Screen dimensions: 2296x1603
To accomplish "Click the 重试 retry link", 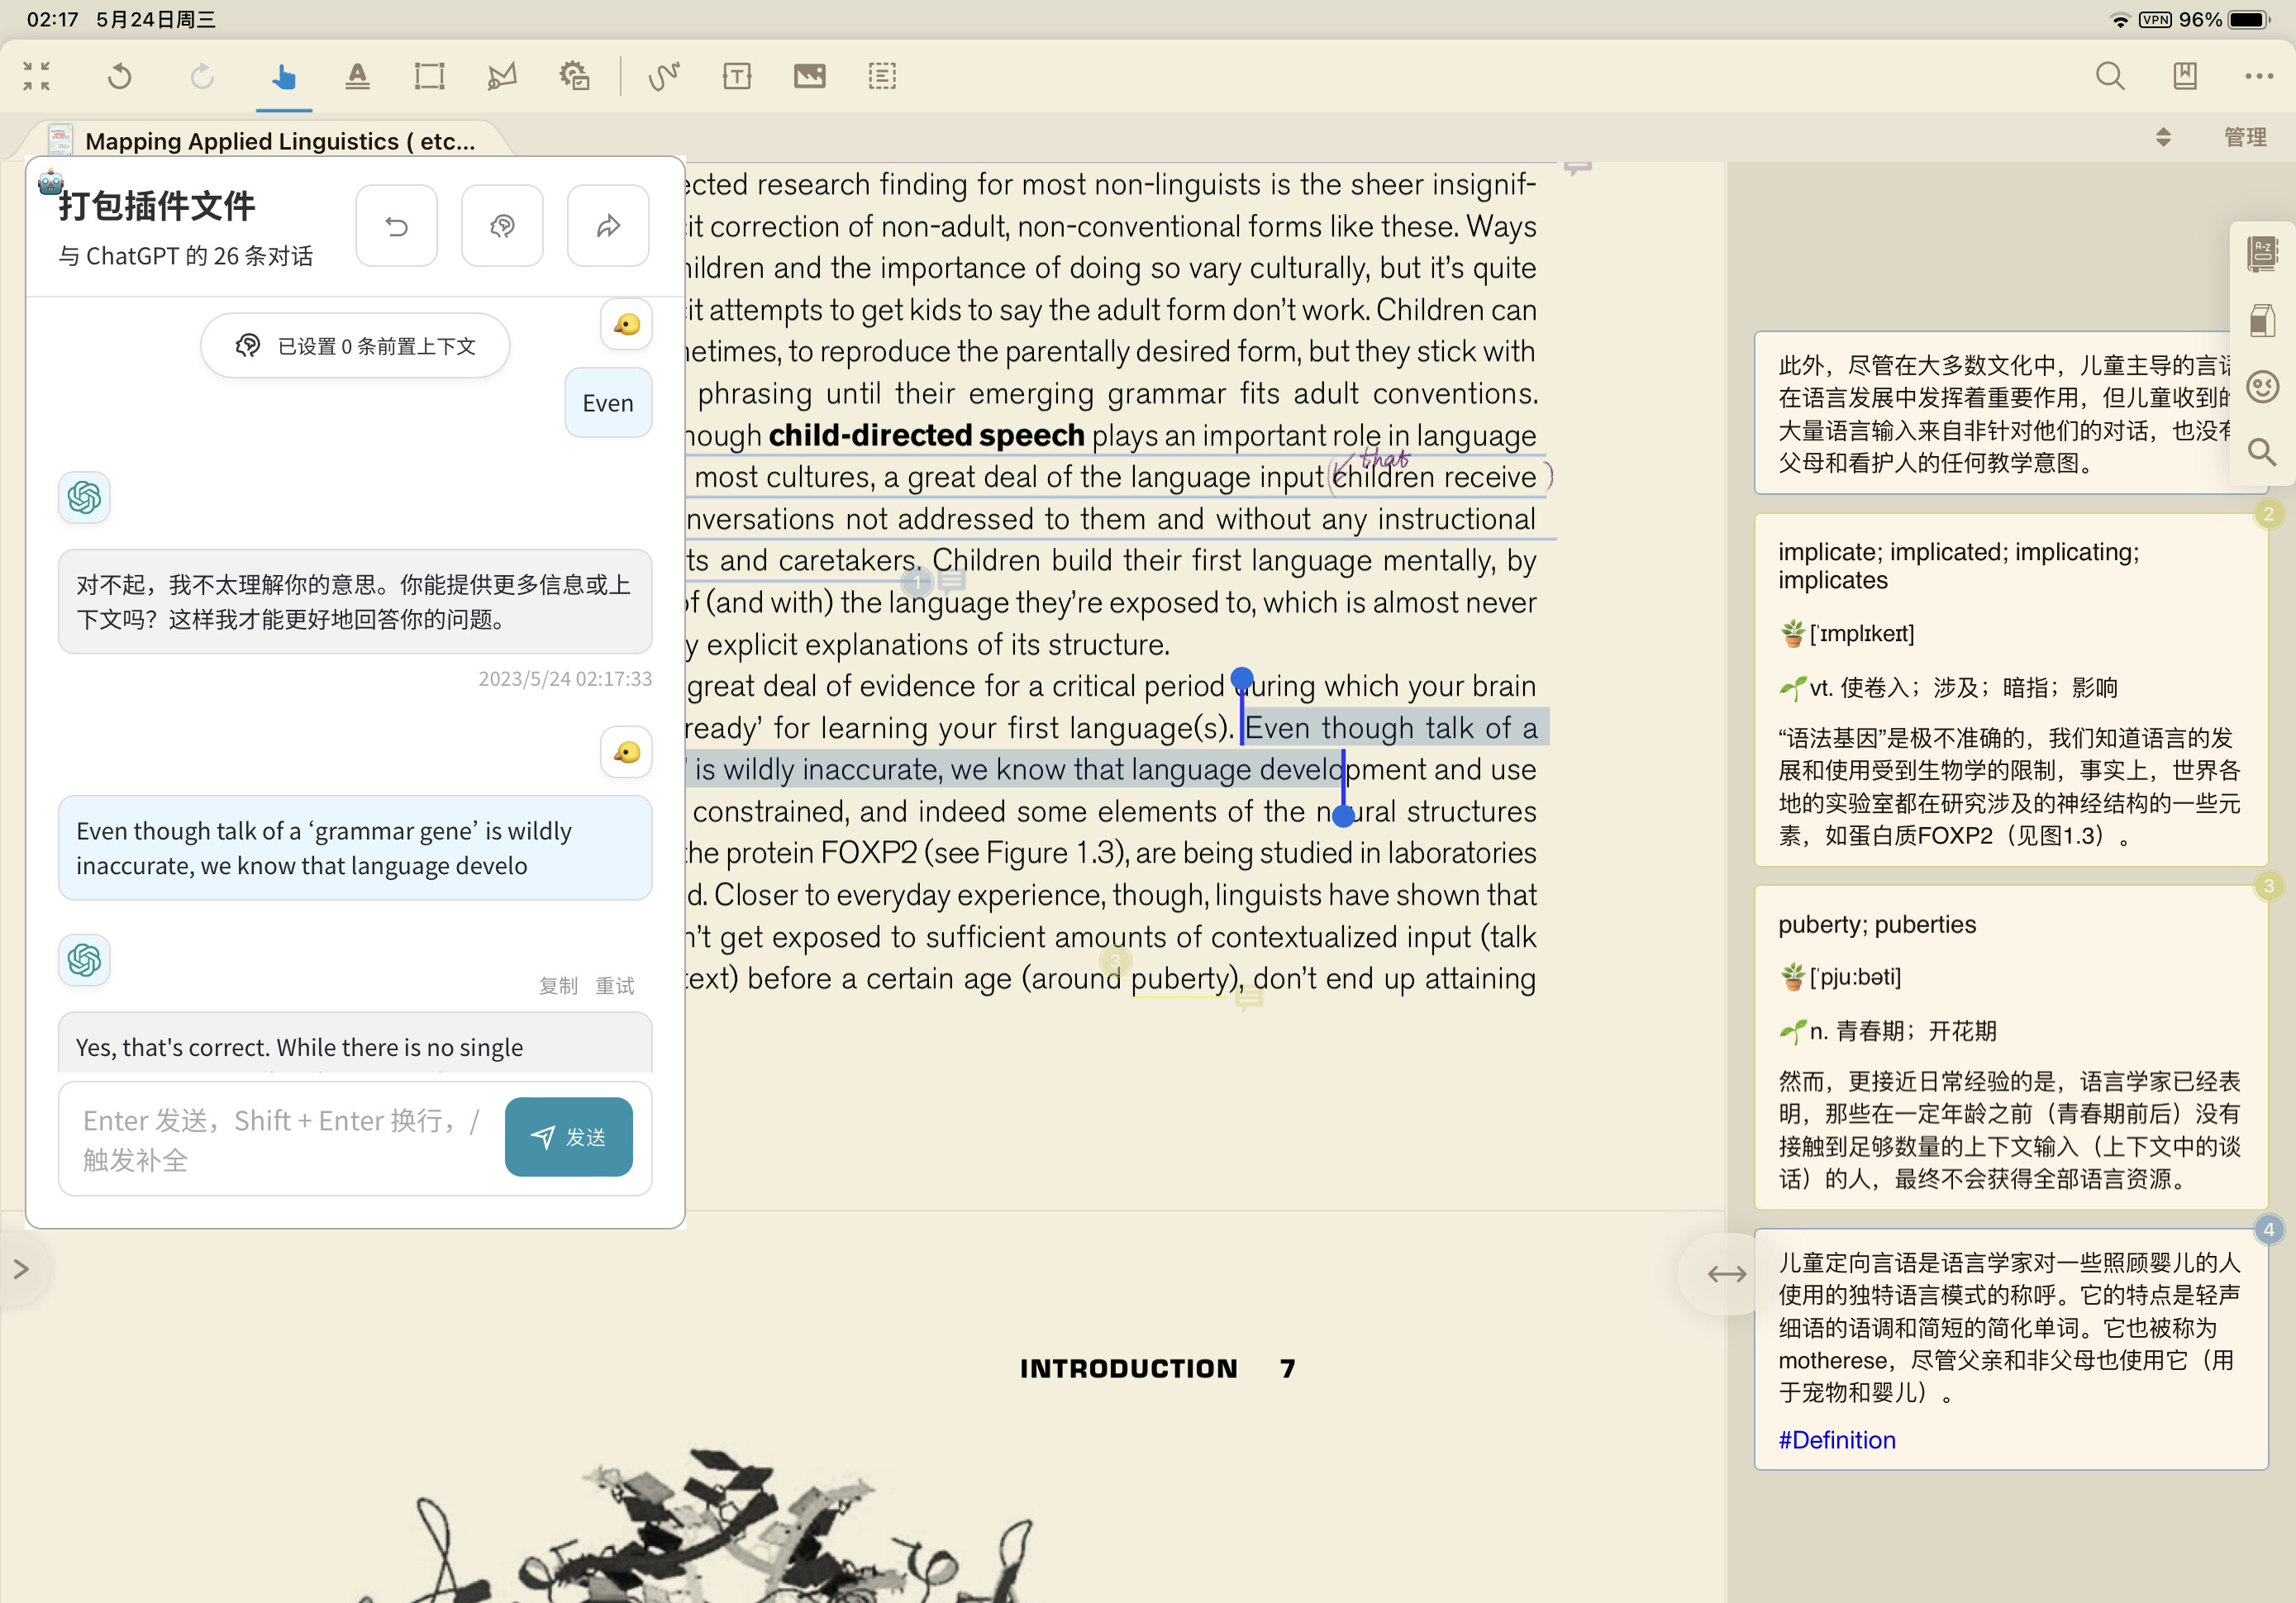I will pyautogui.click(x=615, y=986).
